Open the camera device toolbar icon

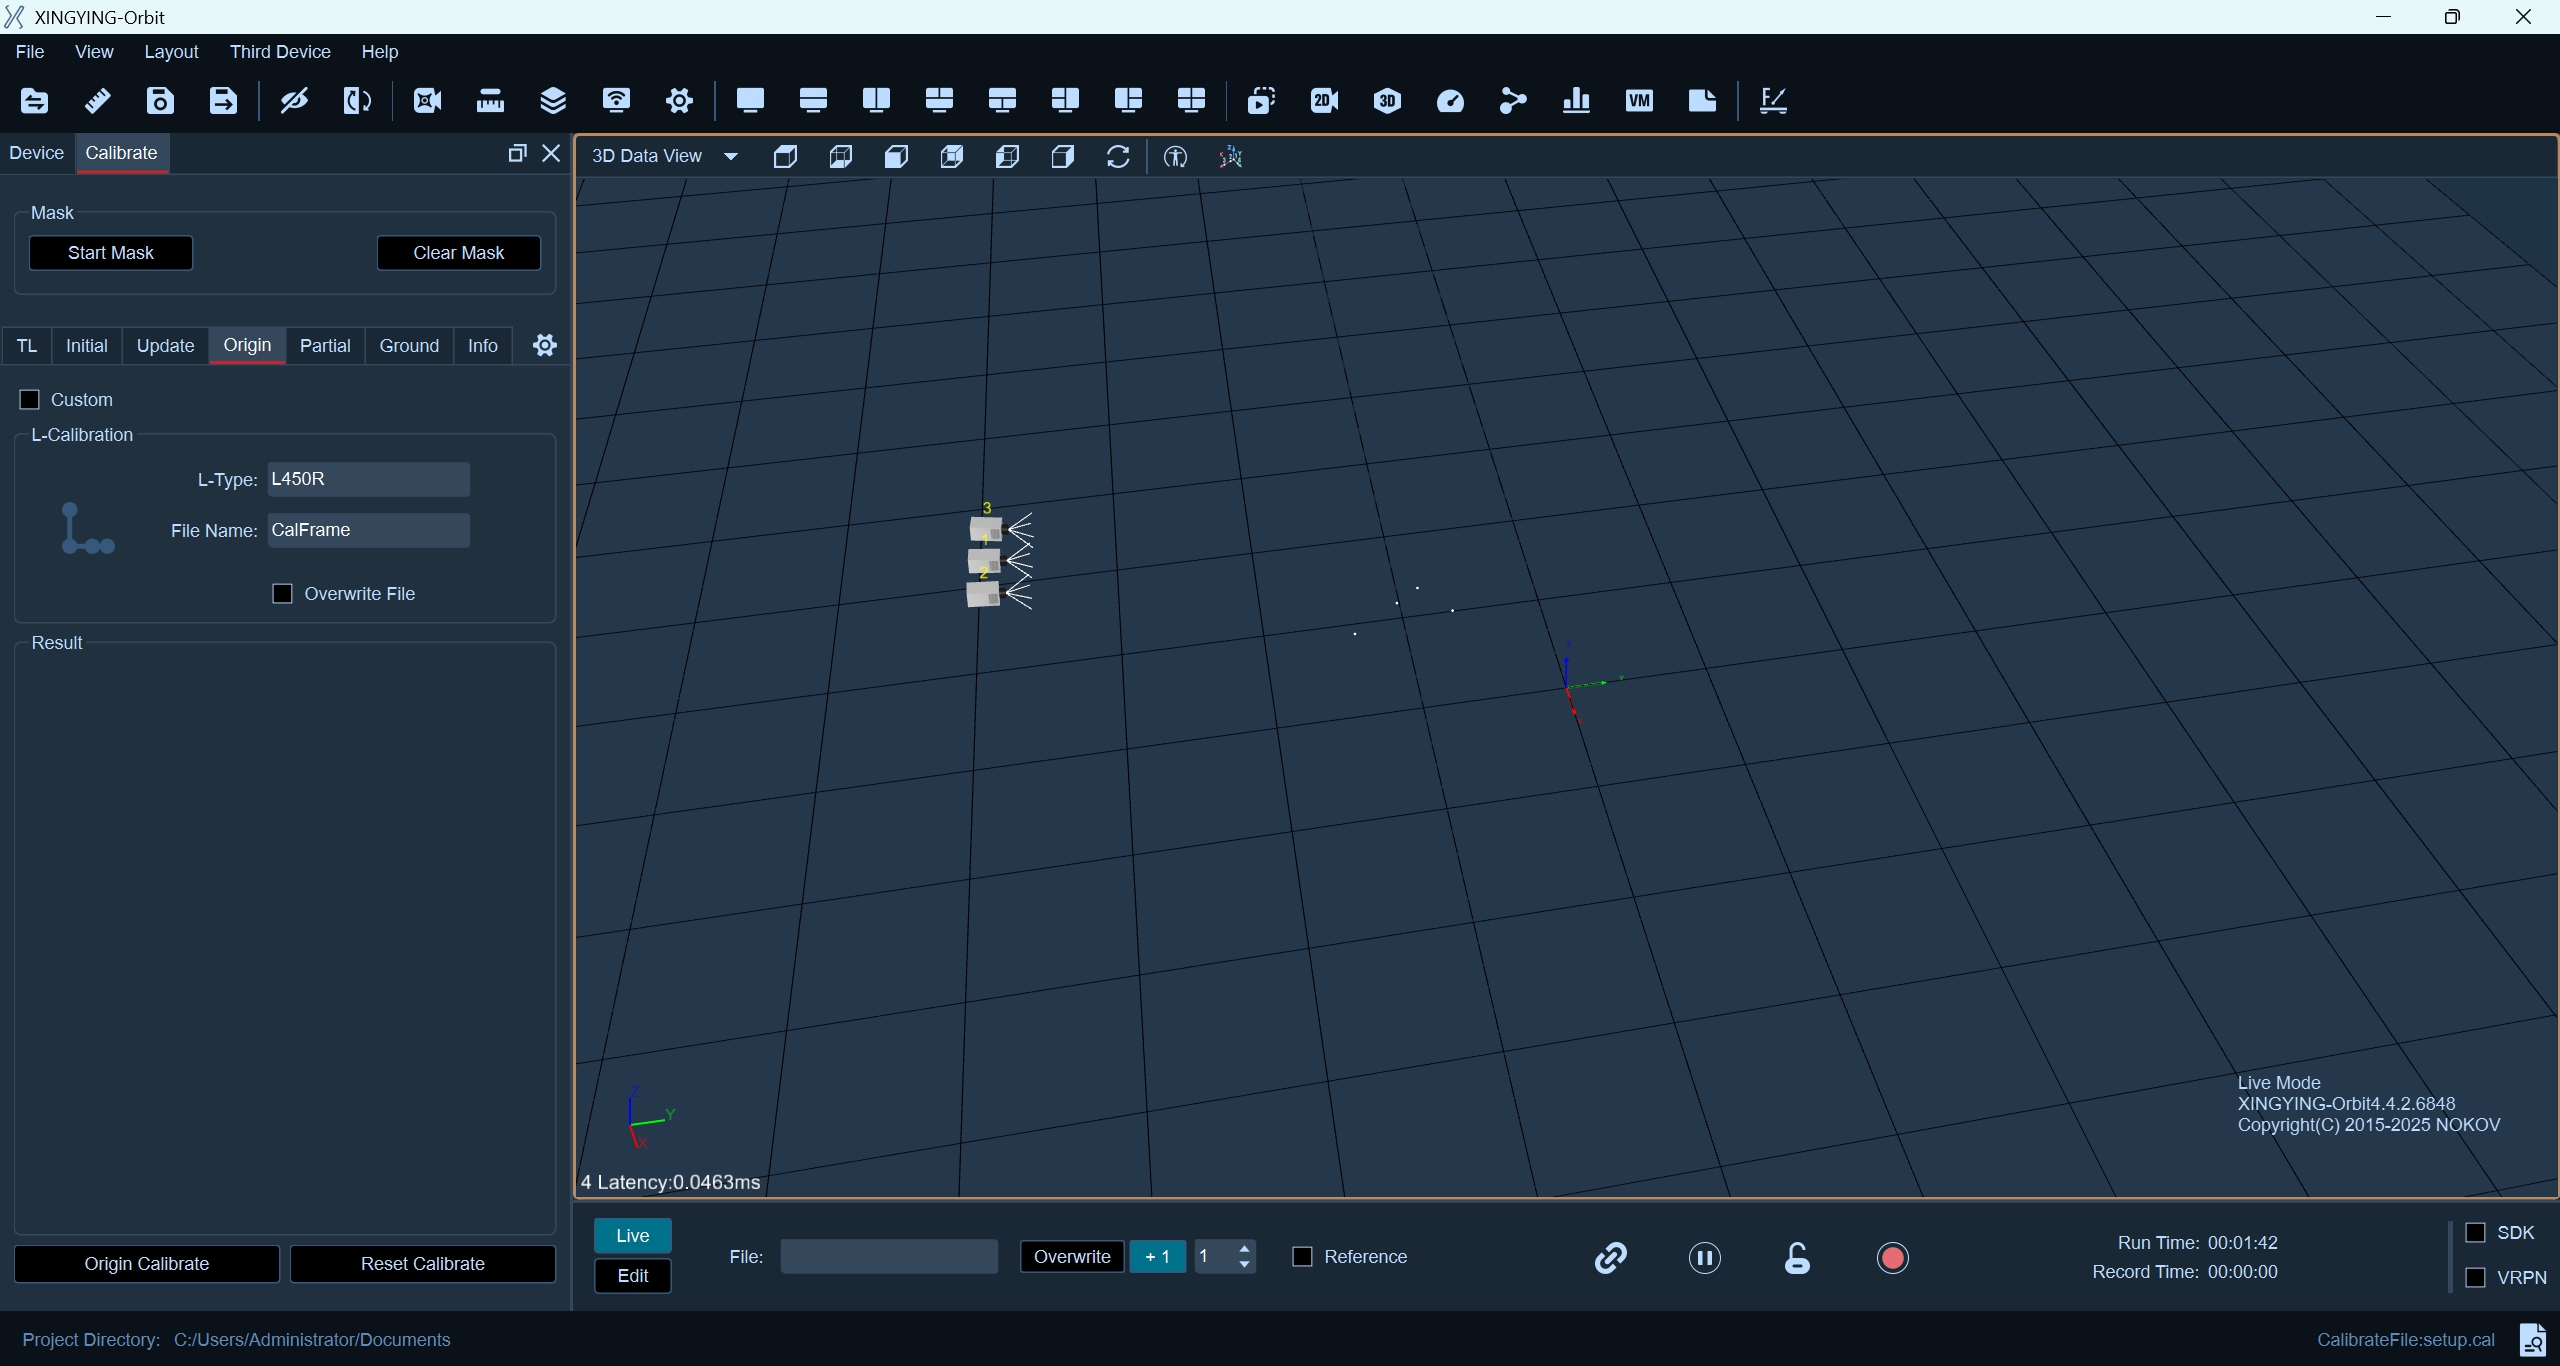click(427, 100)
